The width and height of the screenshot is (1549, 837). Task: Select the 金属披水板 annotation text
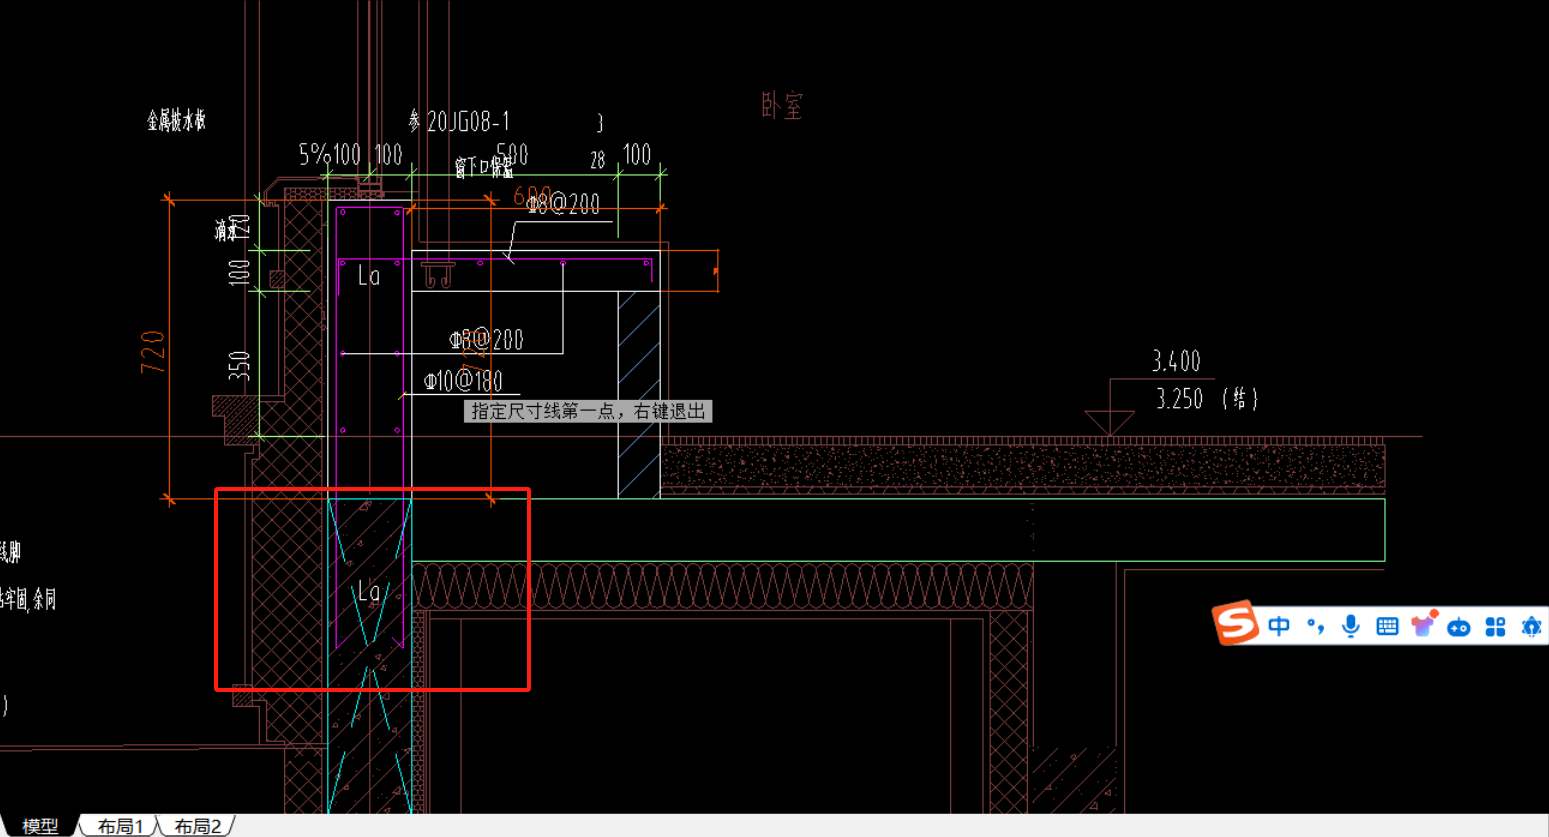coord(176,121)
